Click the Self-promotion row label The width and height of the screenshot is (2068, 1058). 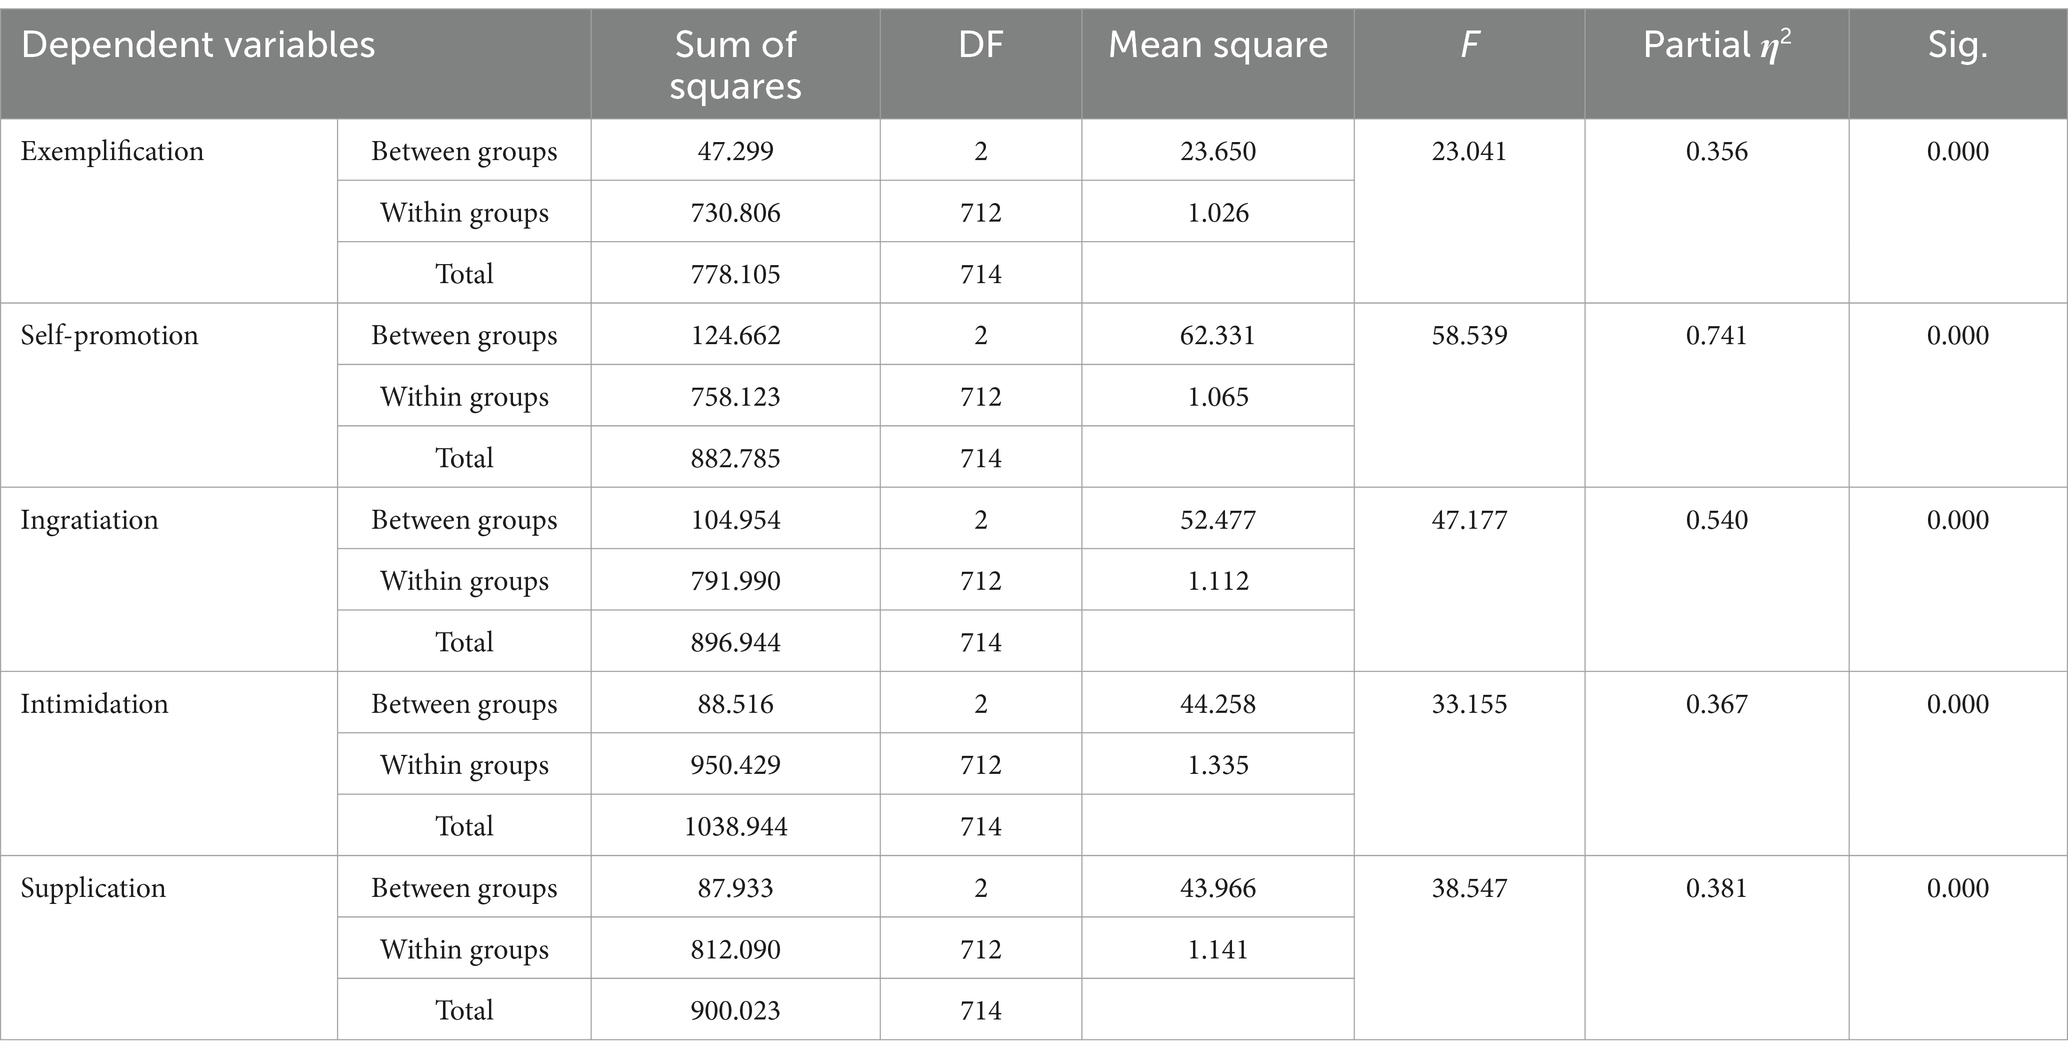tap(109, 336)
